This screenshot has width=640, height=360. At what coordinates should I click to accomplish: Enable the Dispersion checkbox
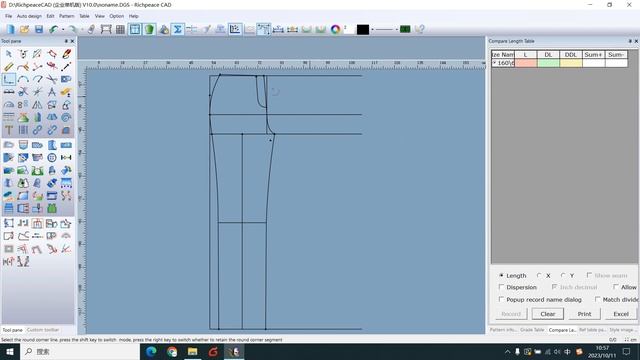coord(501,287)
